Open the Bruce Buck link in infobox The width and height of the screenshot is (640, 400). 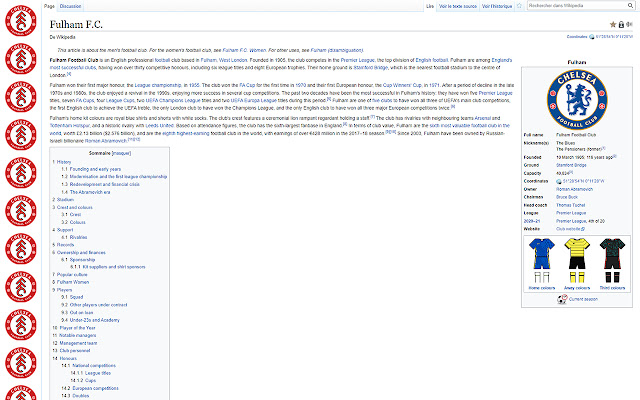567,197
